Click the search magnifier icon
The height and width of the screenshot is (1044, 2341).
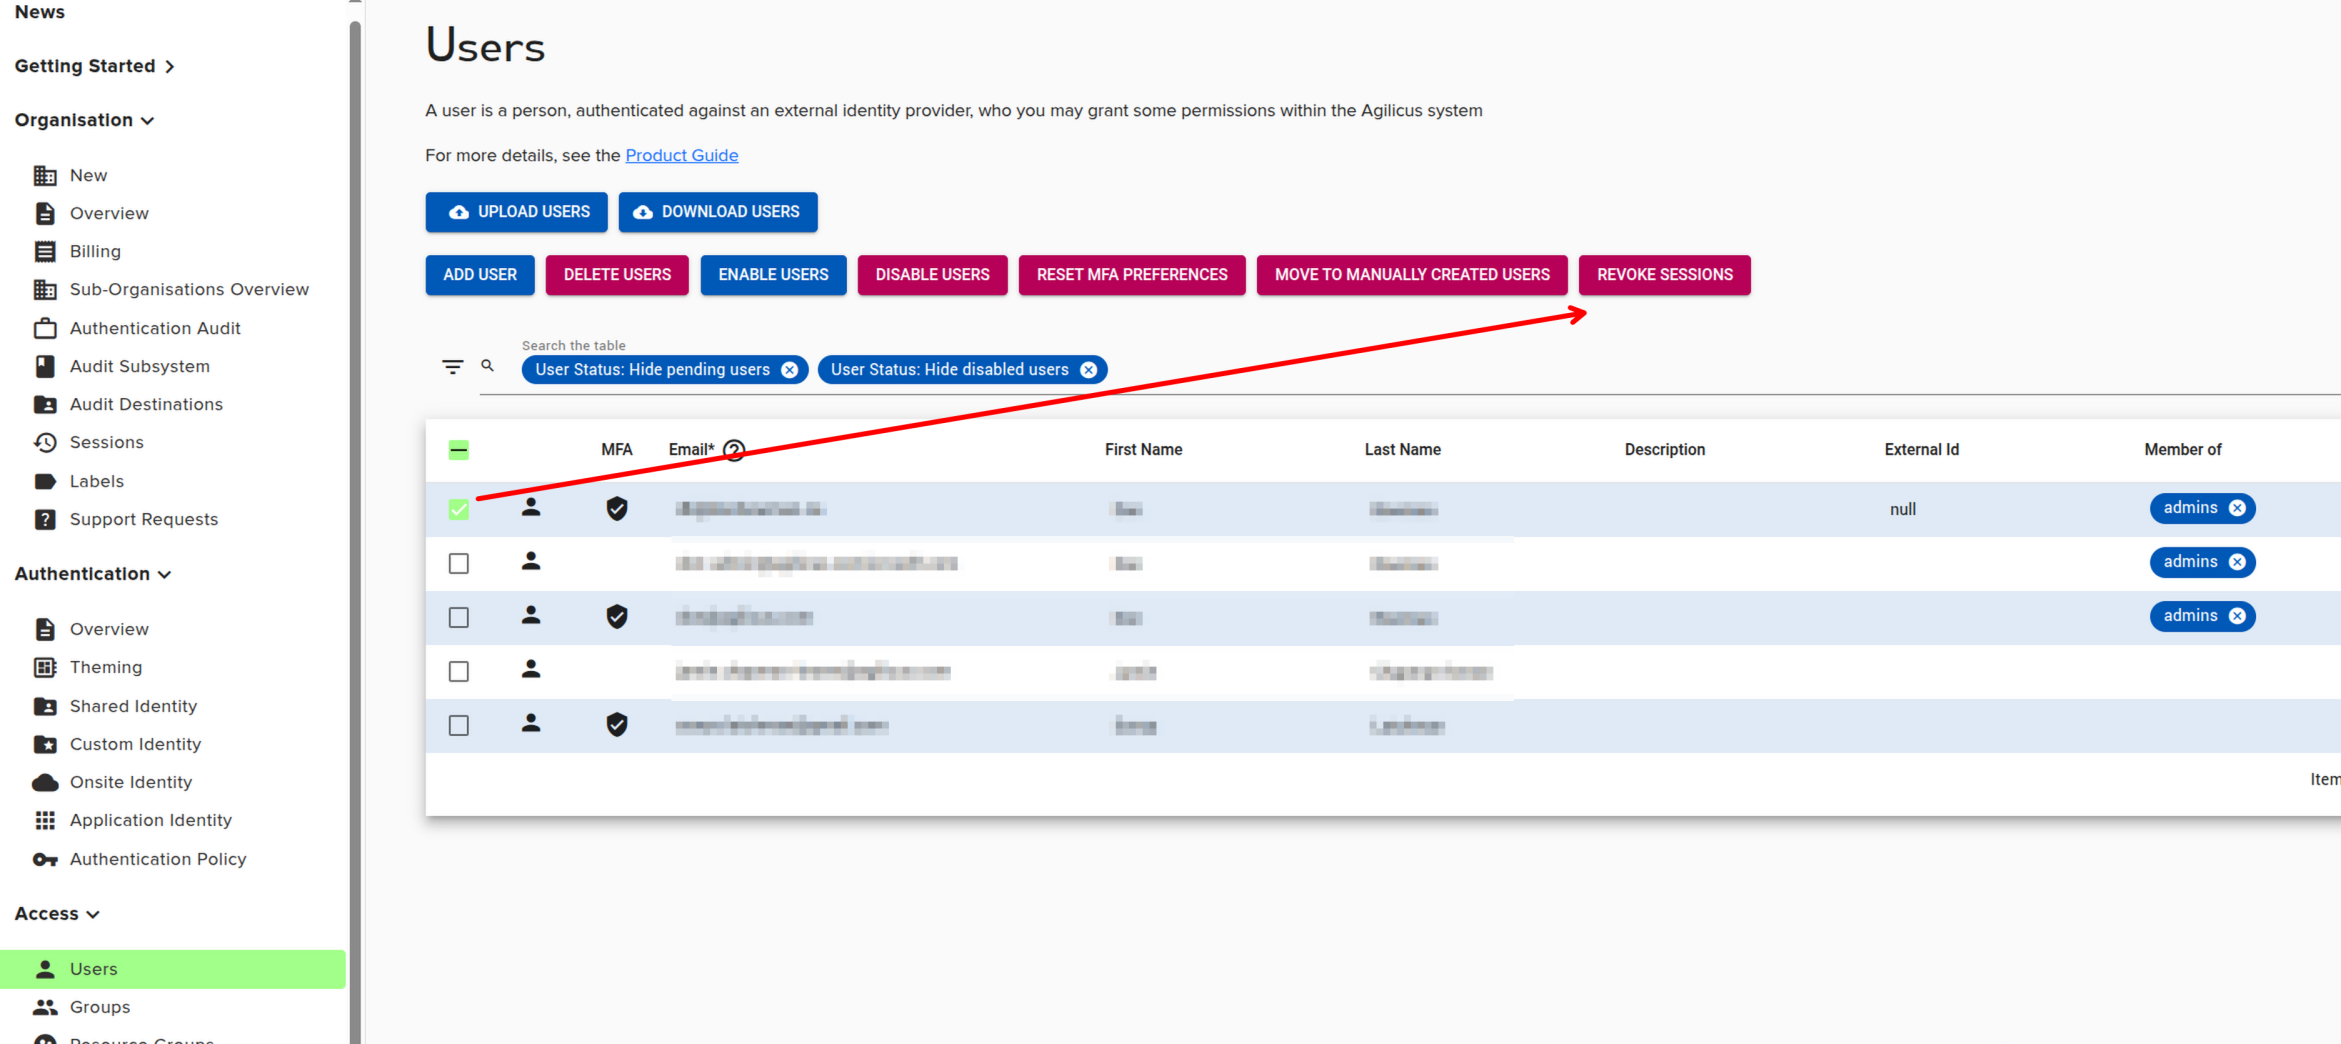tap(488, 366)
